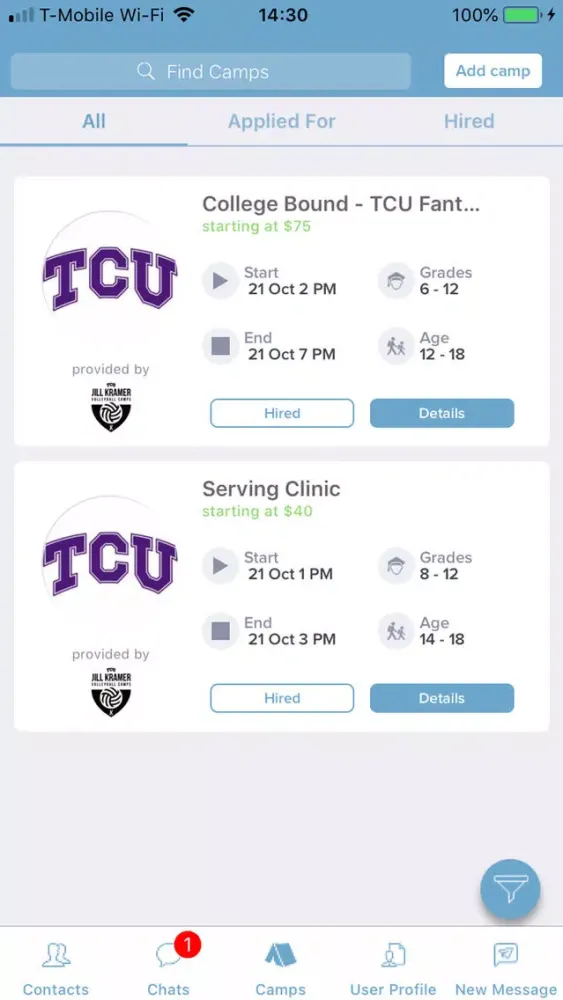This screenshot has width=563, height=1000.
Task: Tap Hired button on Serving Clinic card
Action: pos(282,698)
